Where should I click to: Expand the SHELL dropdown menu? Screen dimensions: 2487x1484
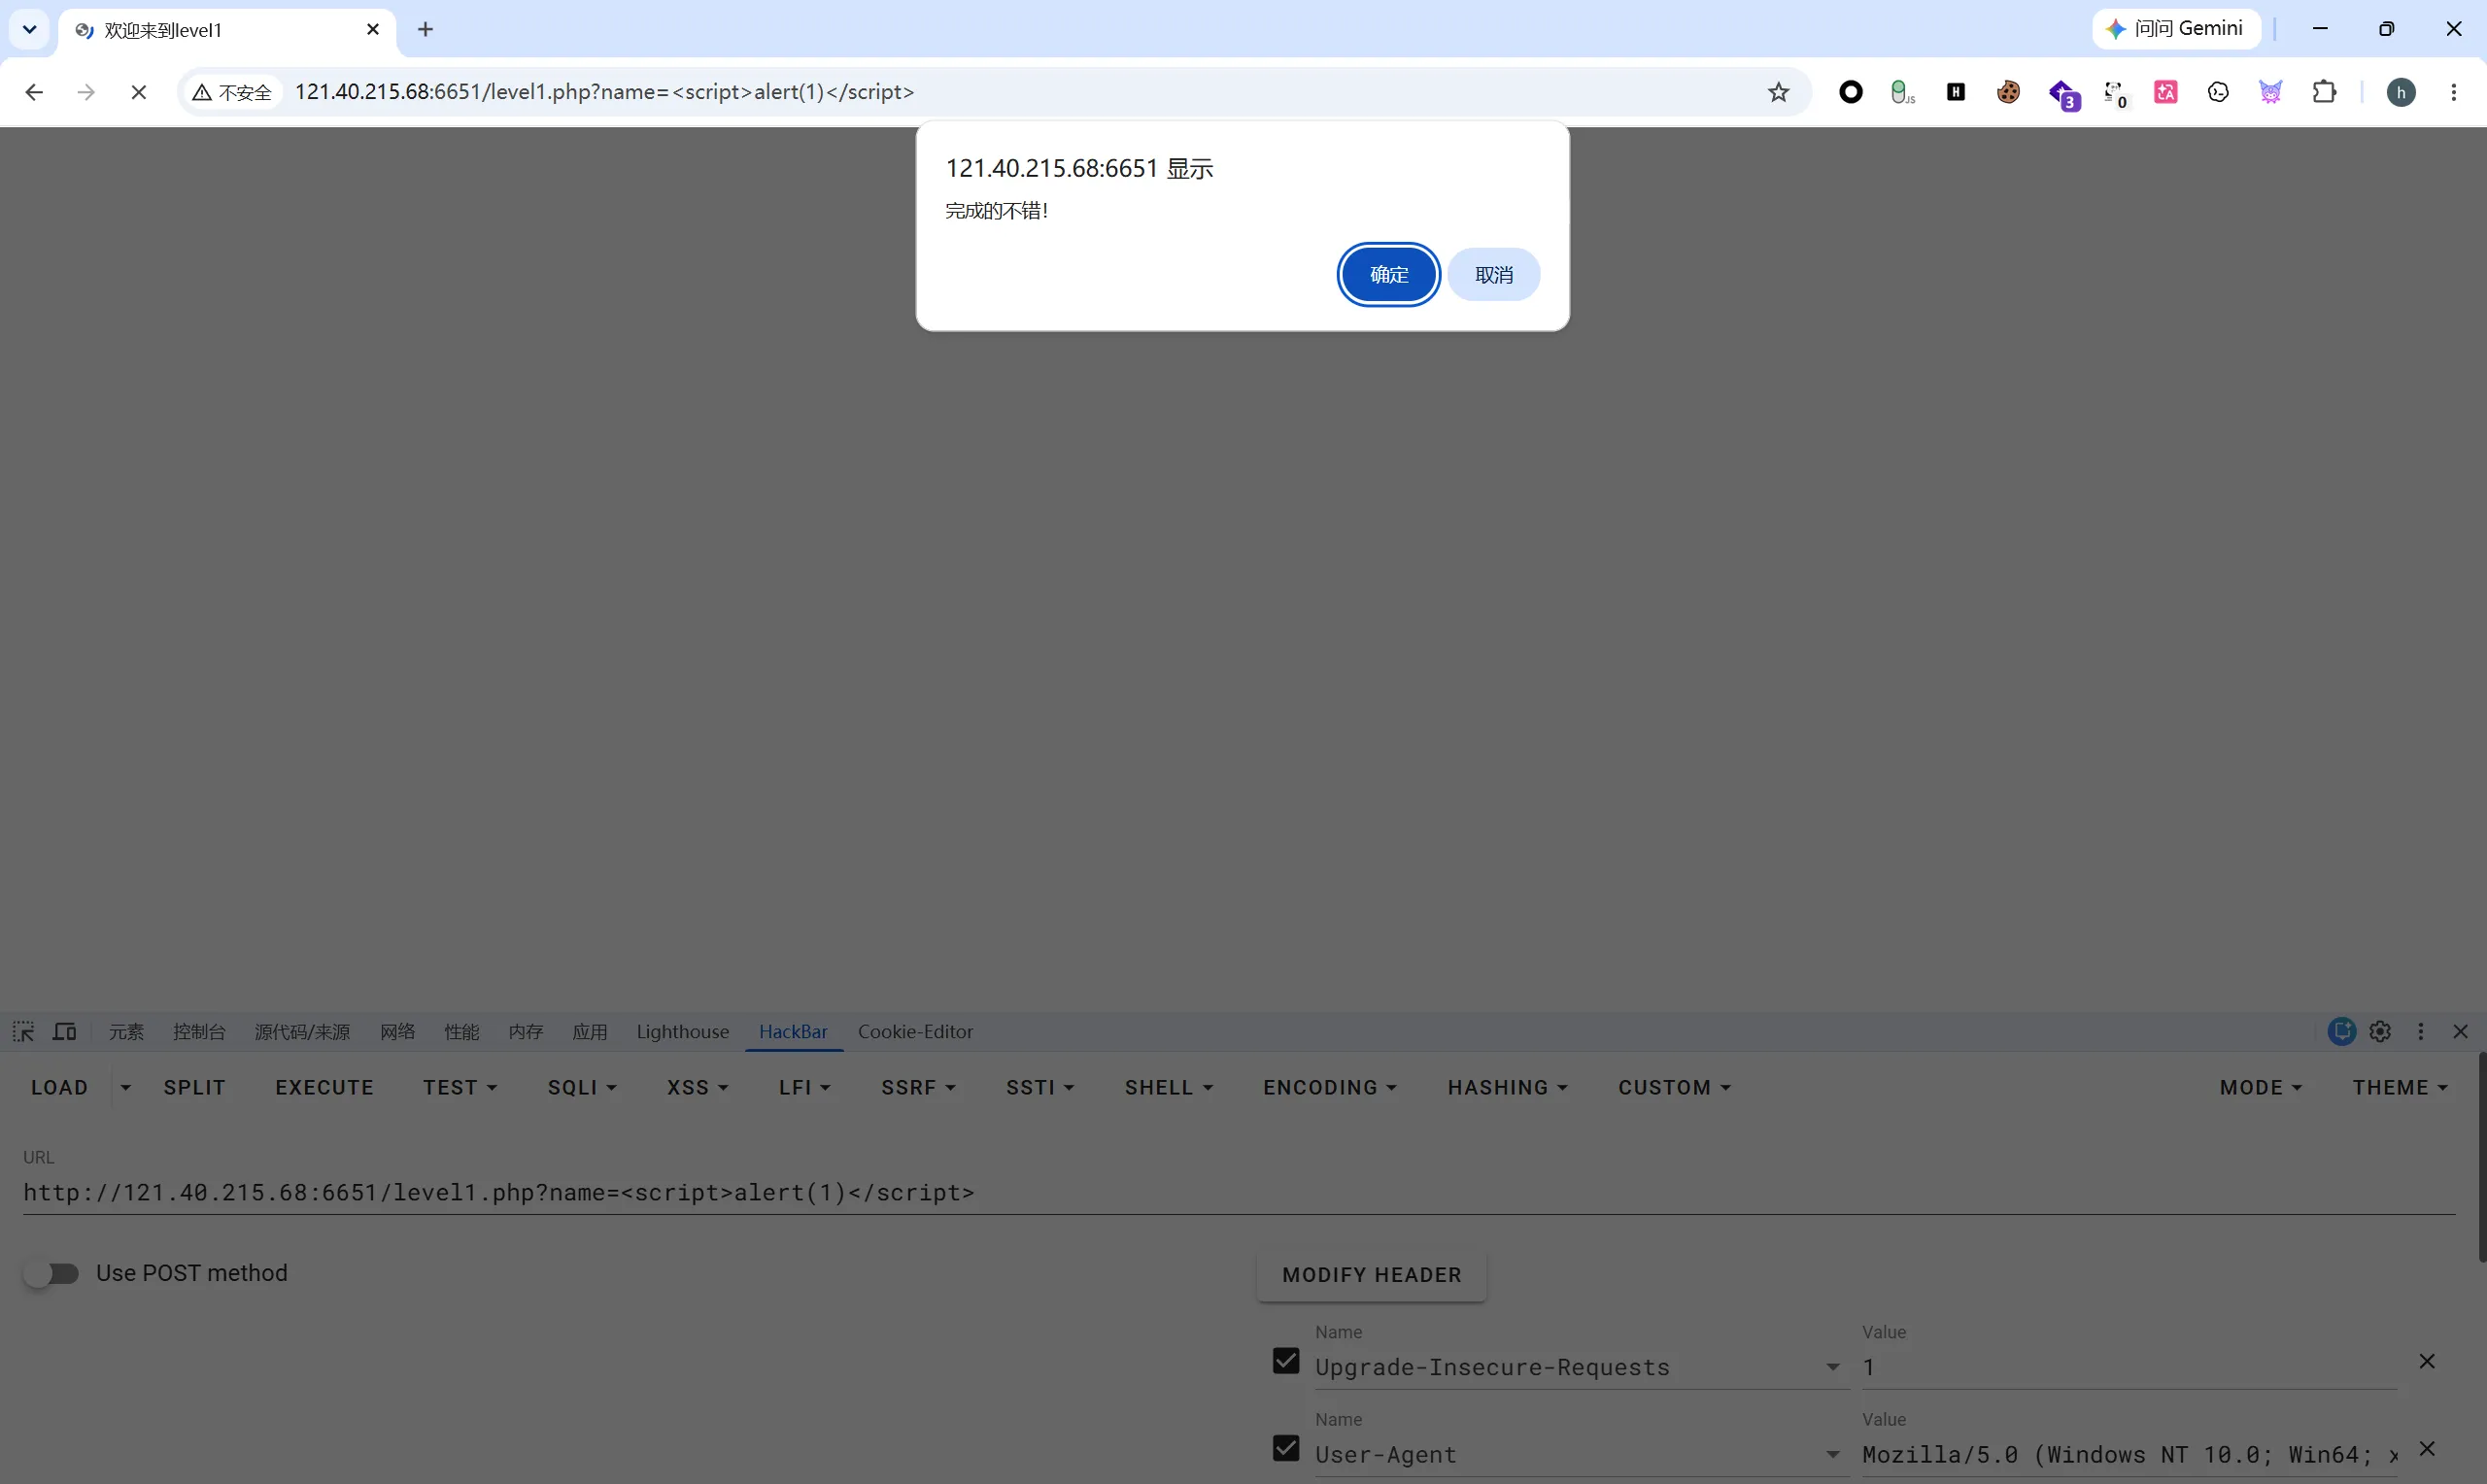tap(1169, 1087)
